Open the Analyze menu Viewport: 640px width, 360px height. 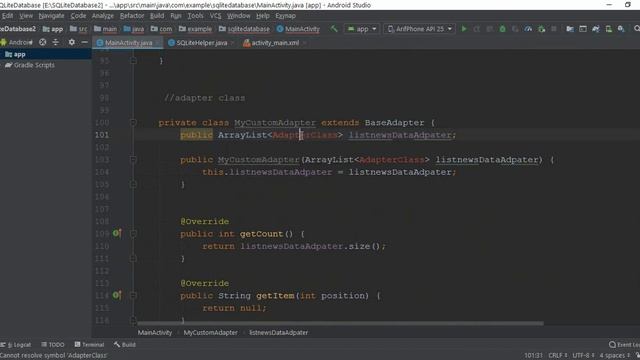click(102, 16)
